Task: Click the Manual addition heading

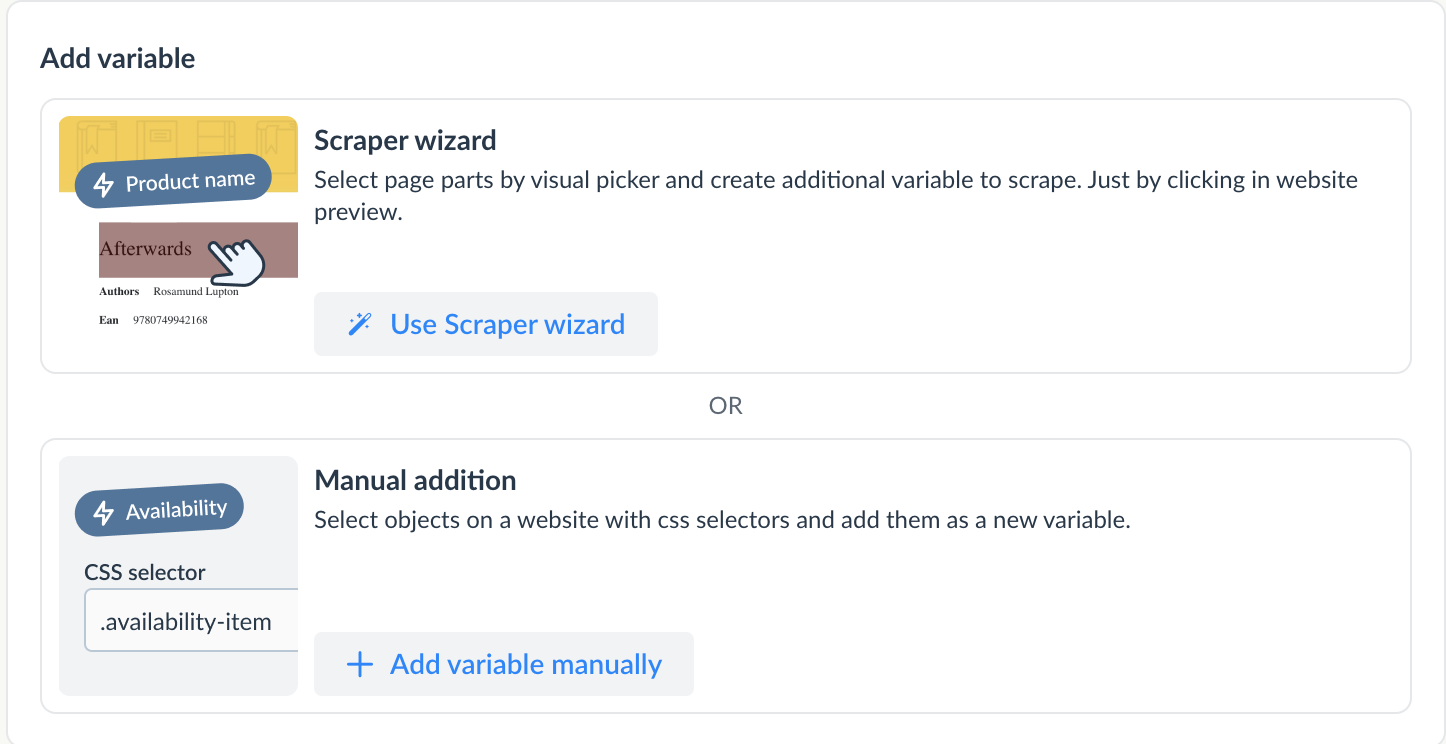Action: coord(415,481)
